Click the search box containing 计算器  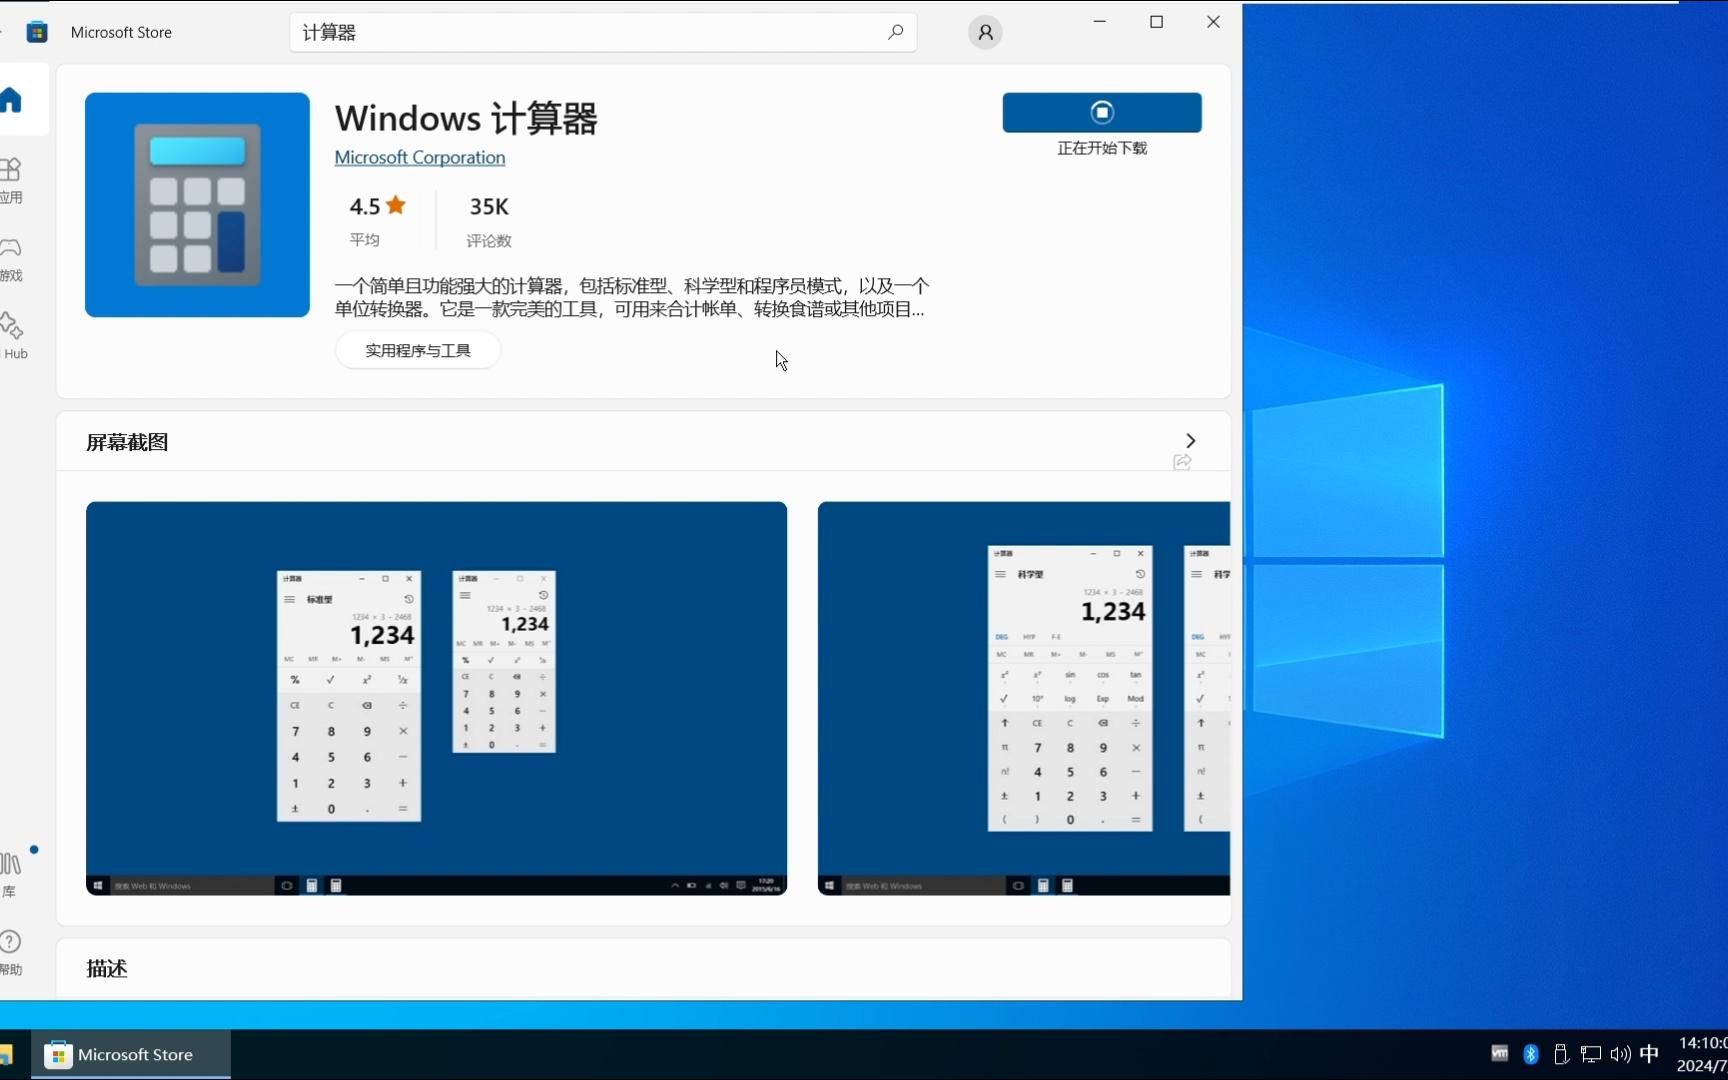603,32
